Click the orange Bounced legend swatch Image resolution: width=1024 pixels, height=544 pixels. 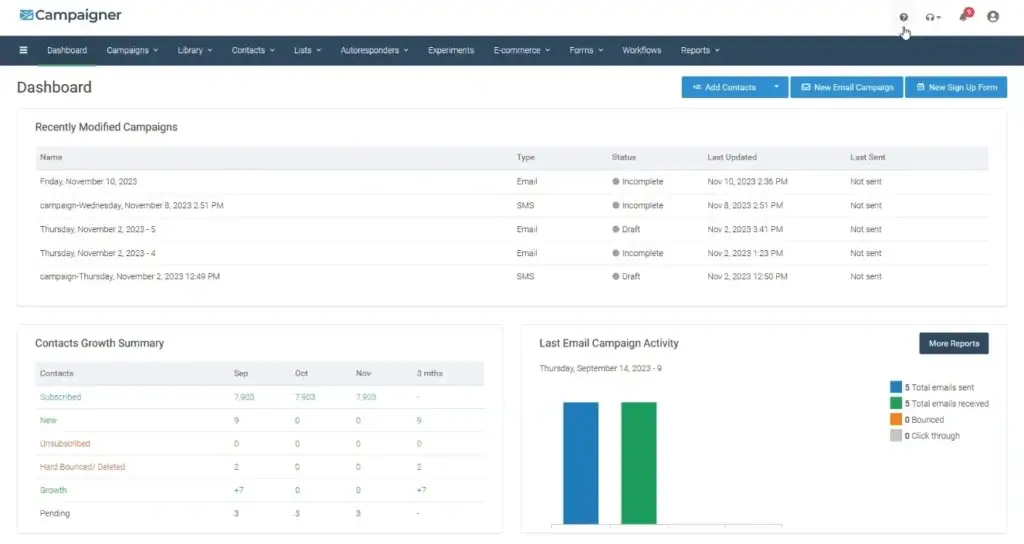pyautogui.click(x=895, y=419)
